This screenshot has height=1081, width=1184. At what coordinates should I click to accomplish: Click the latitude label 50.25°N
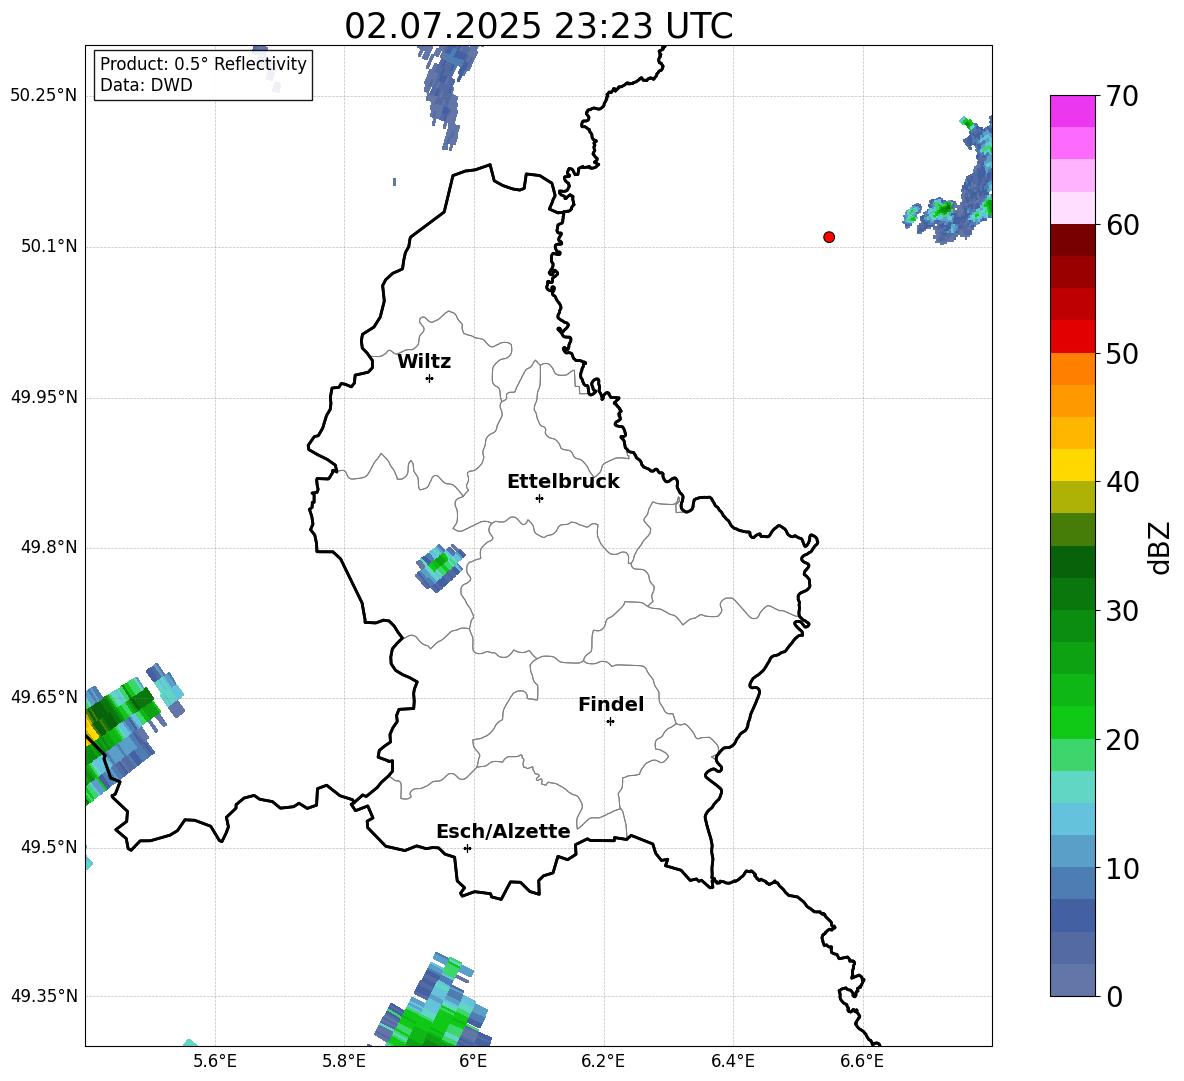point(43,96)
